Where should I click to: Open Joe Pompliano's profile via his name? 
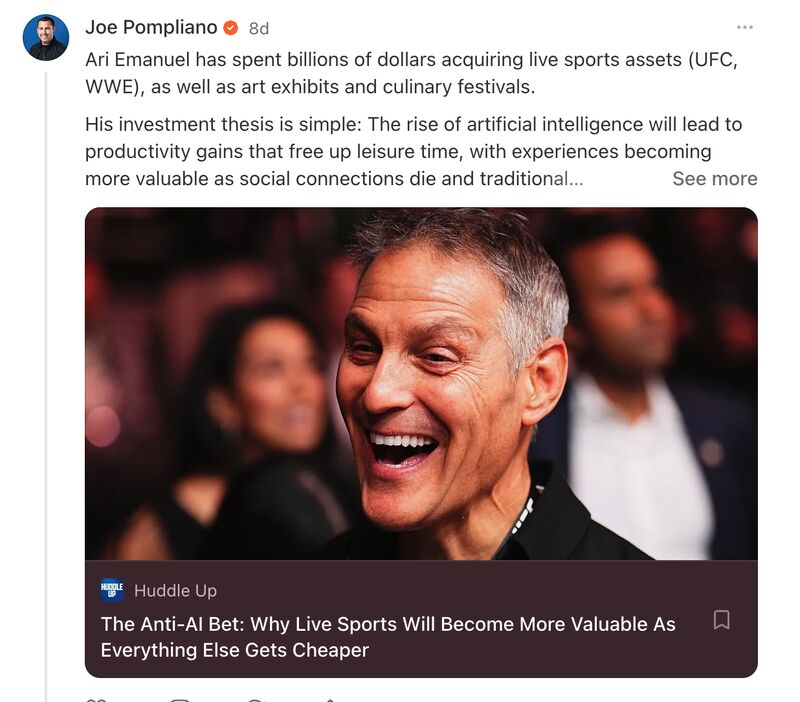pyautogui.click(x=150, y=29)
